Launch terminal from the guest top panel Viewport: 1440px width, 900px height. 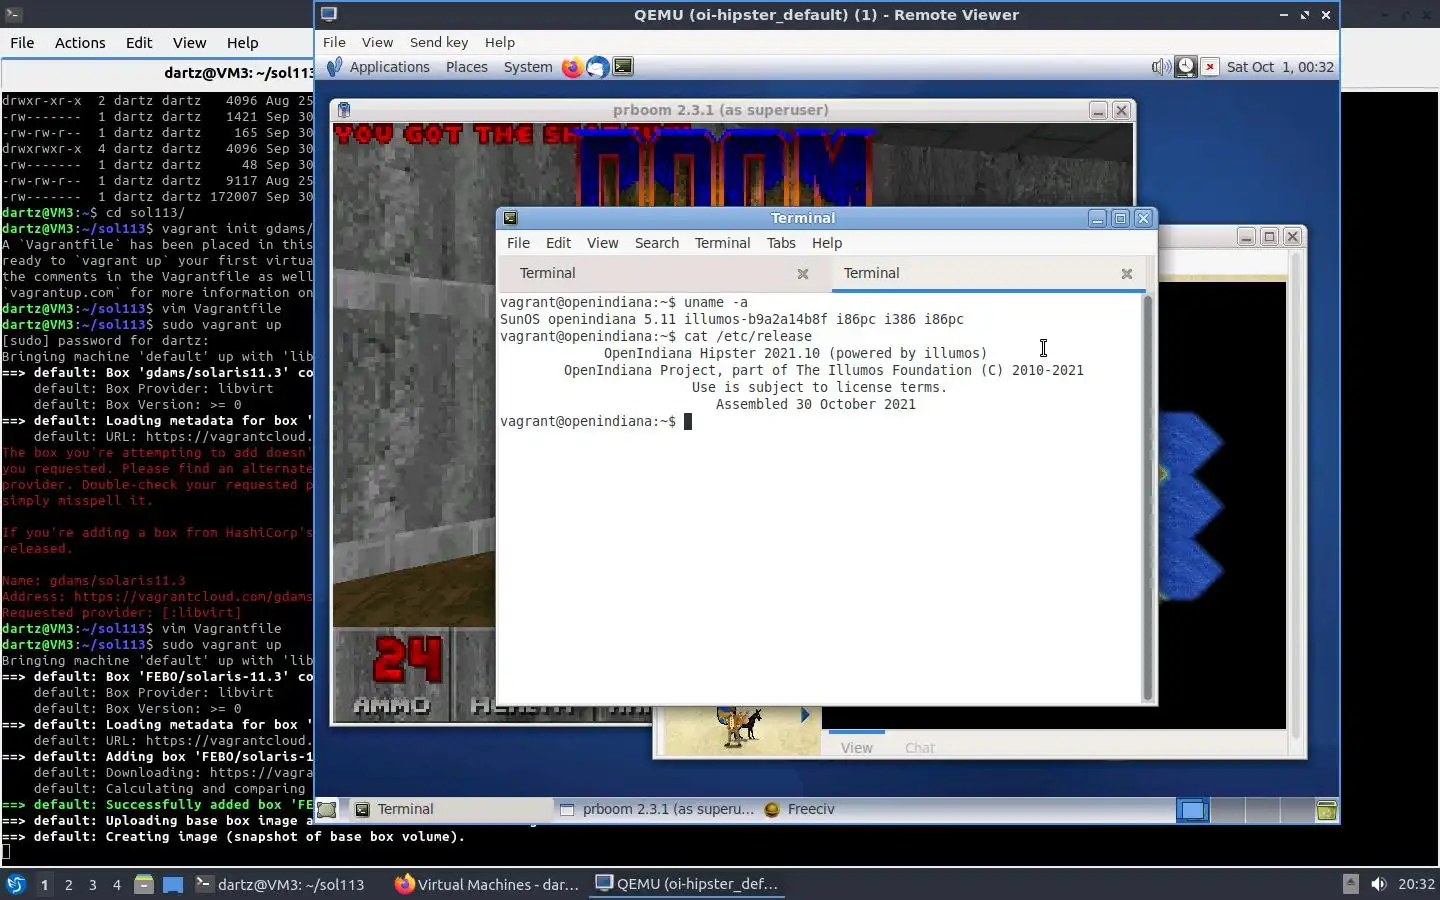(623, 67)
